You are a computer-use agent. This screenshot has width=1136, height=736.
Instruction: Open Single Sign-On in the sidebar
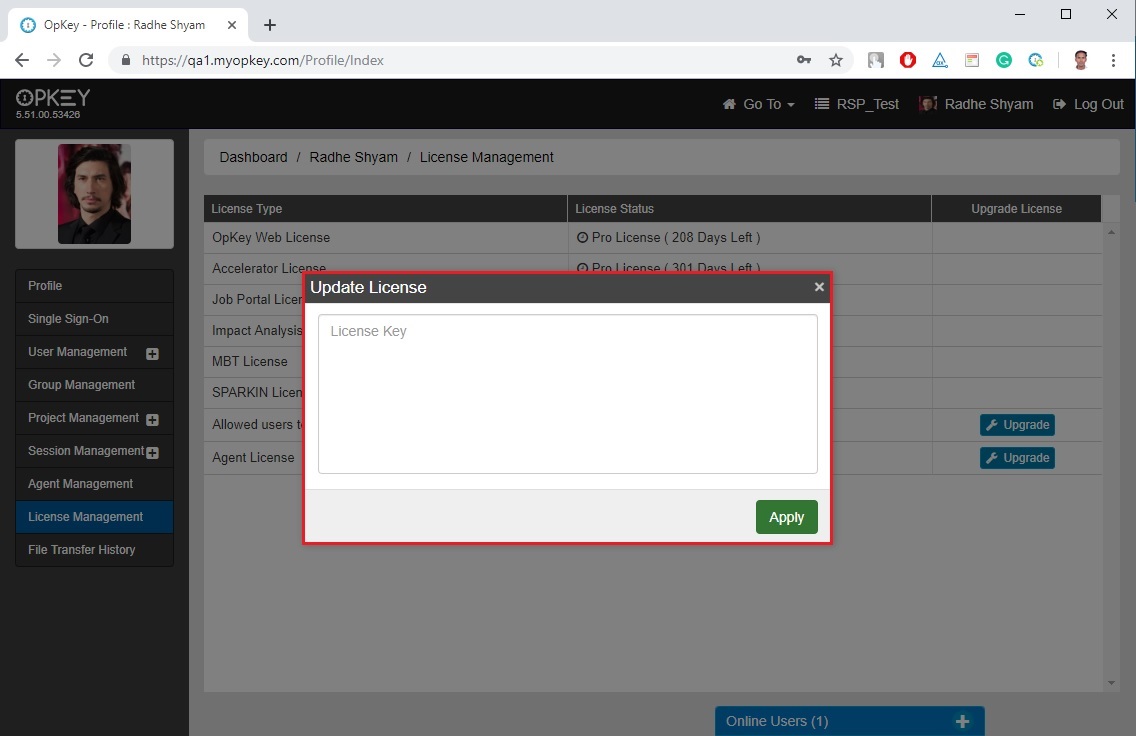click(94, 319)
